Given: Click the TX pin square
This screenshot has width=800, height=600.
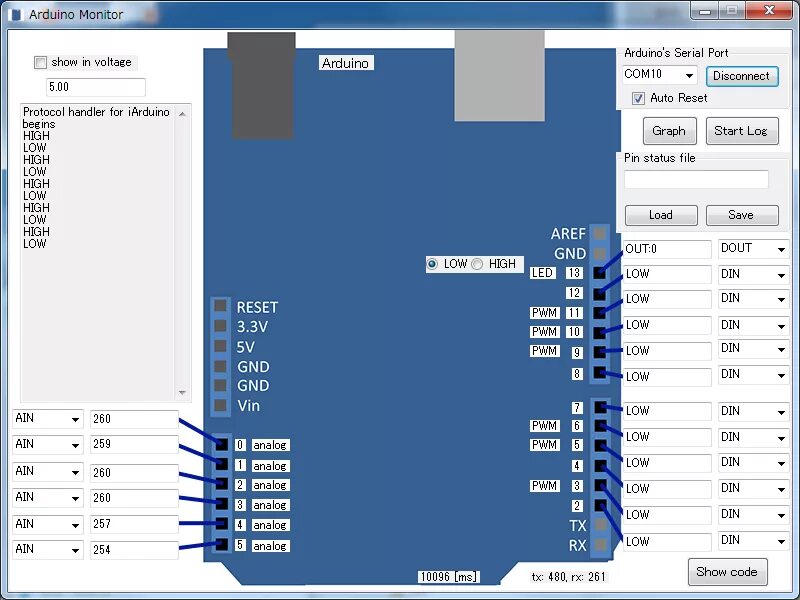Looking at the screenshot, I should (x=600, y=525).
